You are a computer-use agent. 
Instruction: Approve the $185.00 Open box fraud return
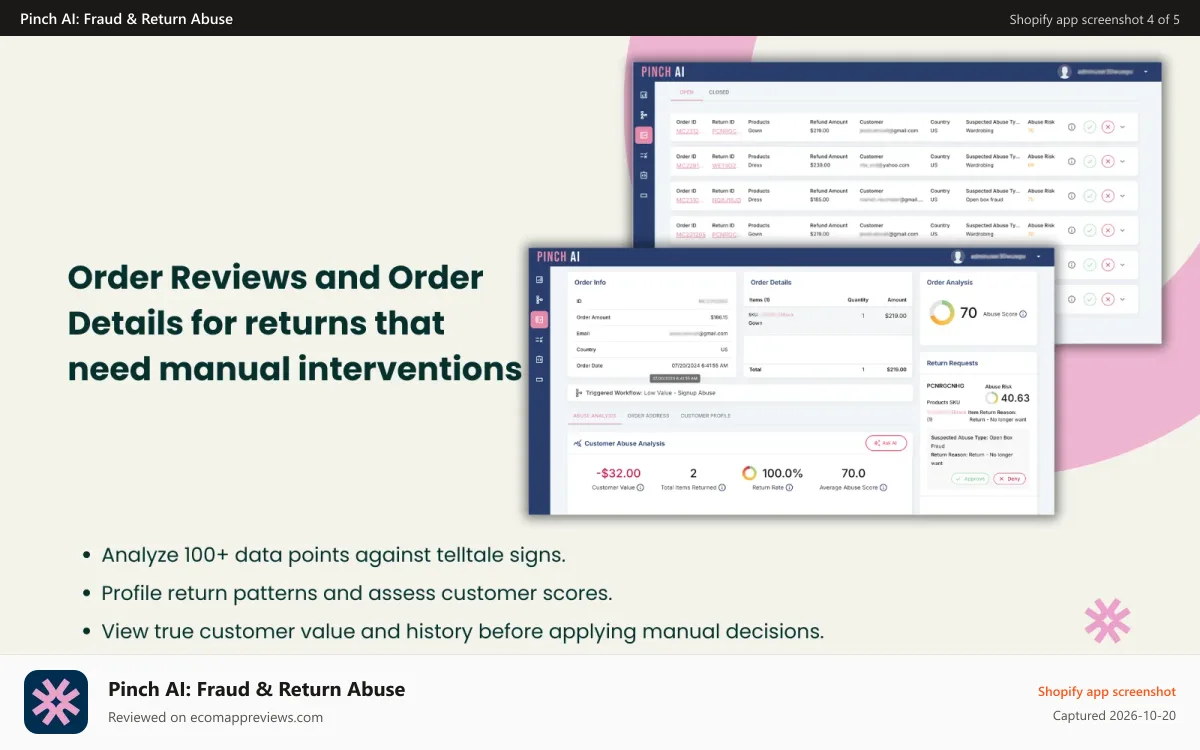(x=1089, y=195)
